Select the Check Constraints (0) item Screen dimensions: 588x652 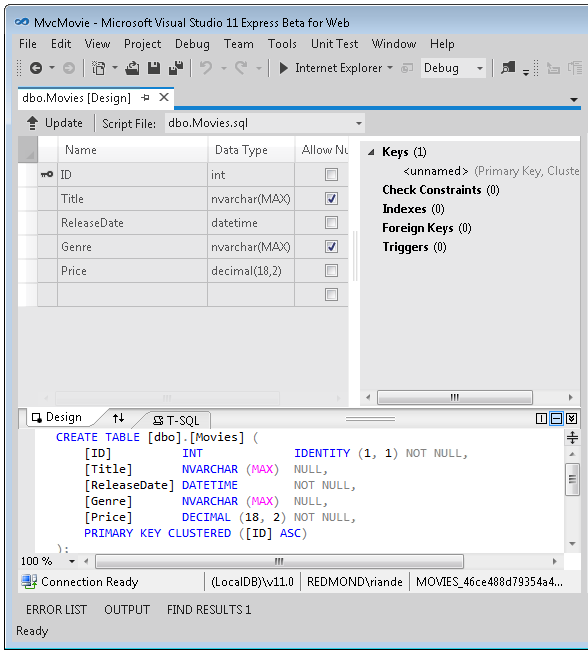tap(441, 190)
